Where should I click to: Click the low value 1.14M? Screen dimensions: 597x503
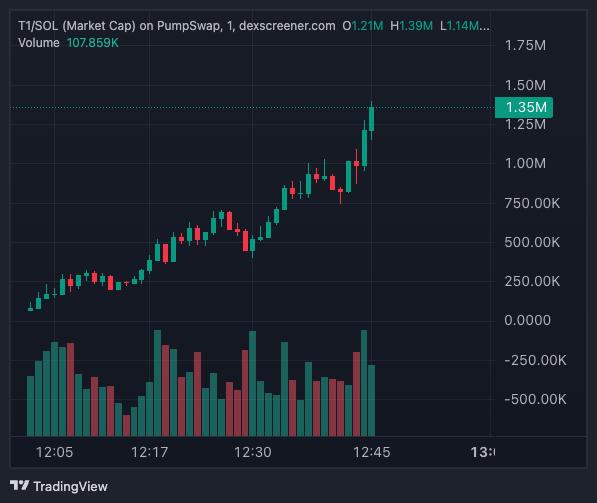(463, 26)
